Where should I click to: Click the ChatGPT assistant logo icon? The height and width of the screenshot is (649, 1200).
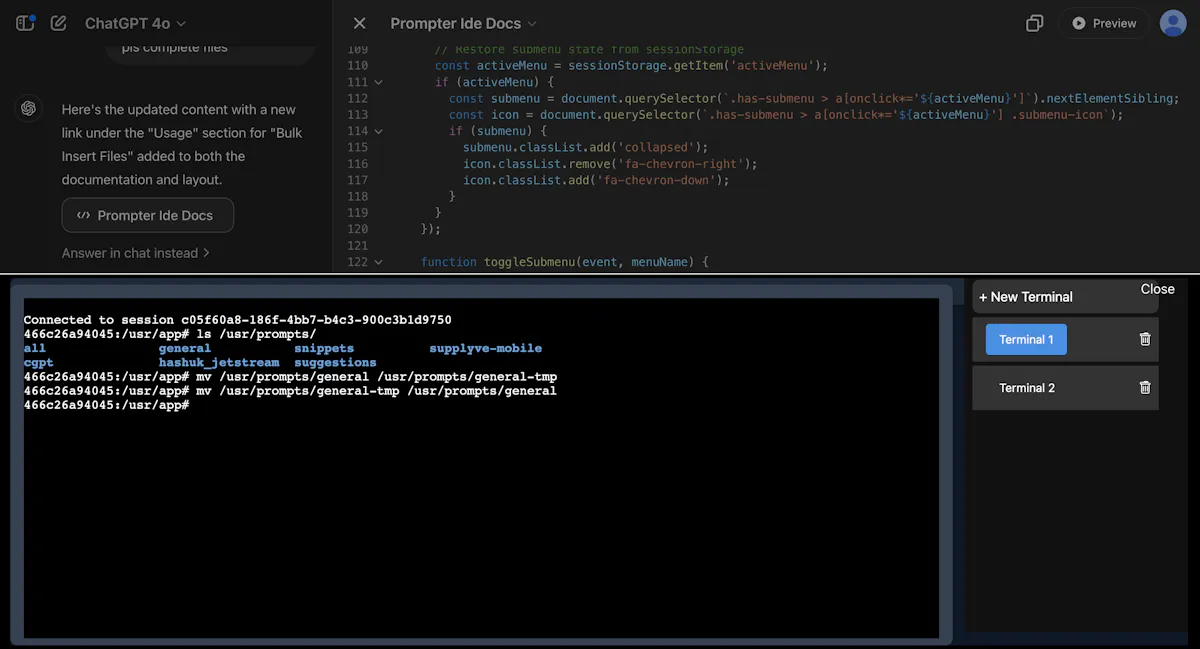tap(28, 108)
